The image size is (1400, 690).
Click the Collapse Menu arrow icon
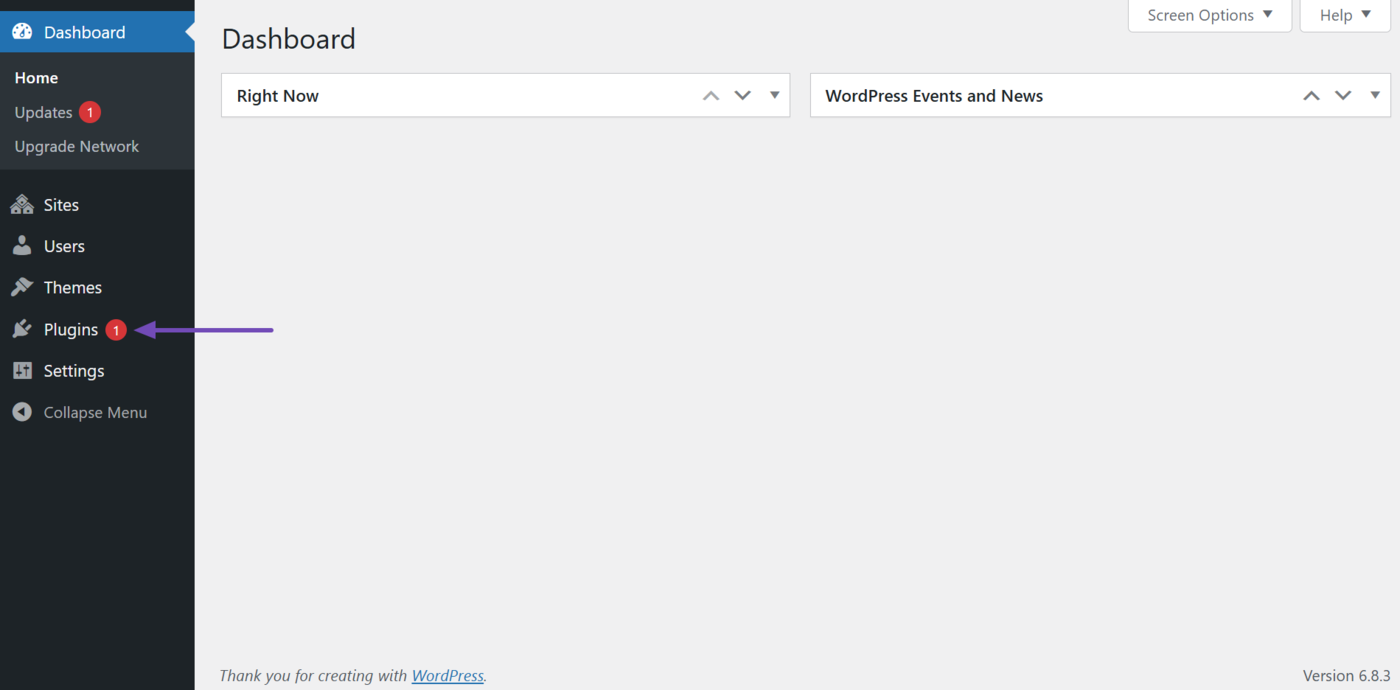click(x=22, y=411)
